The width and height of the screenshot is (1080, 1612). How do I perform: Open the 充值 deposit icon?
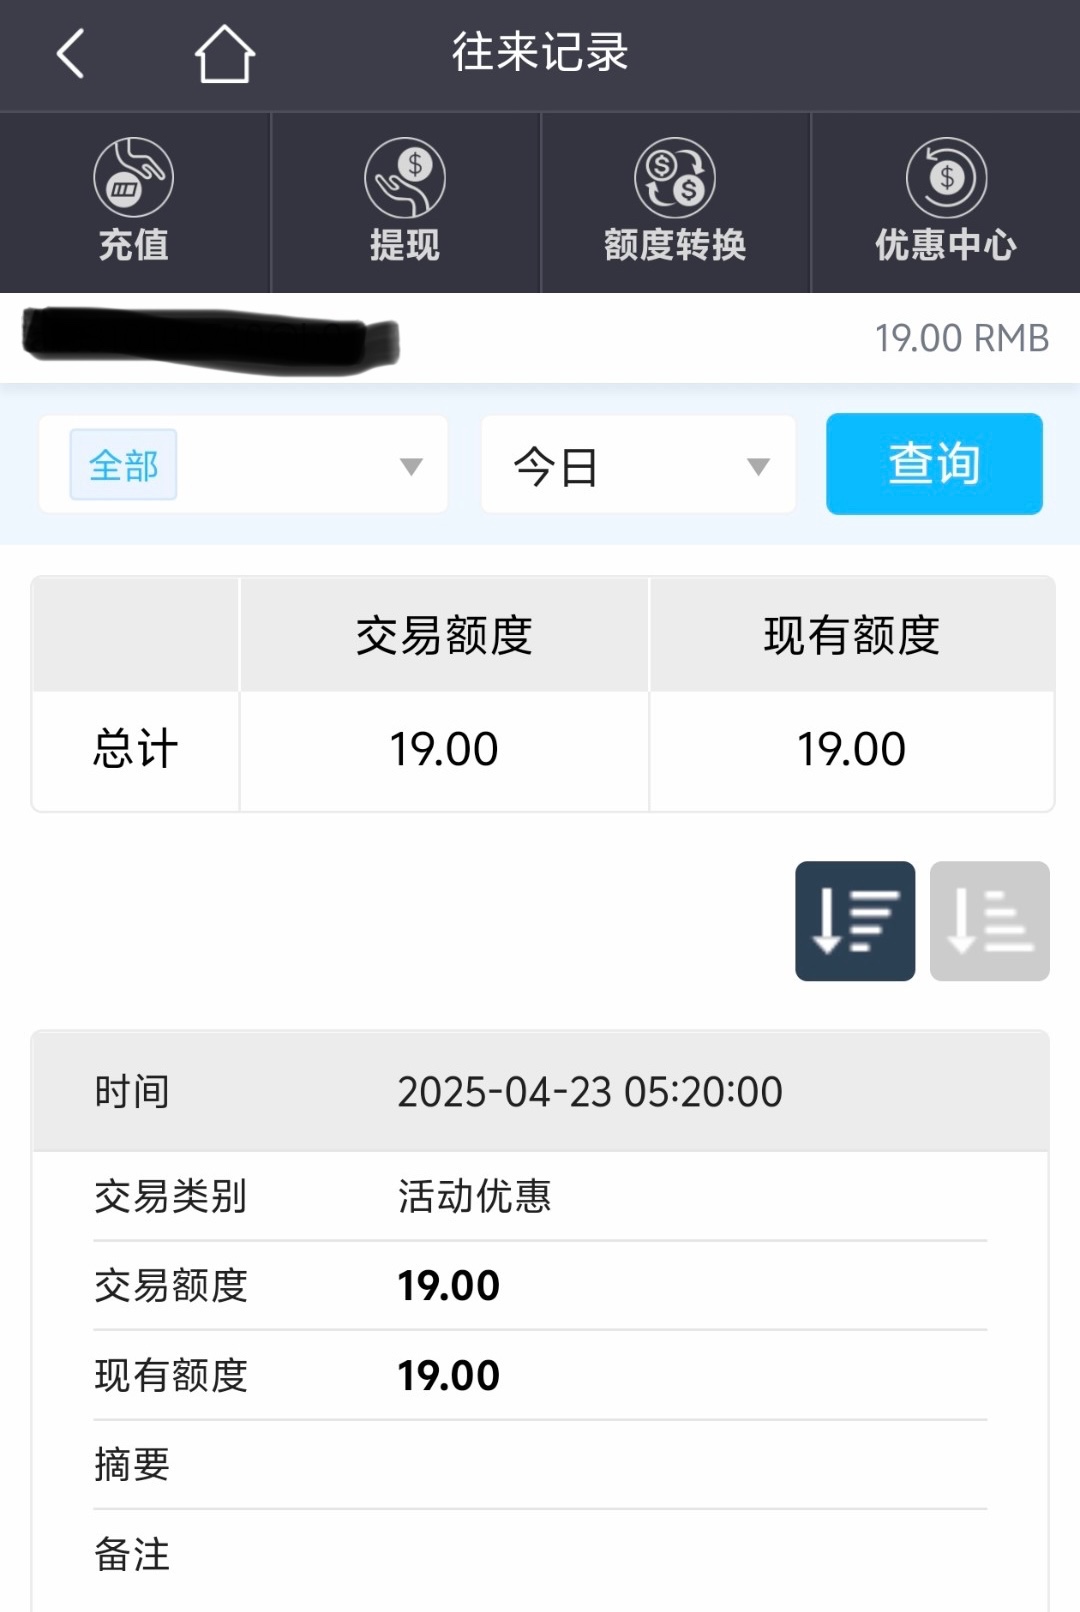pyautogui.click(x=133, y=178)
